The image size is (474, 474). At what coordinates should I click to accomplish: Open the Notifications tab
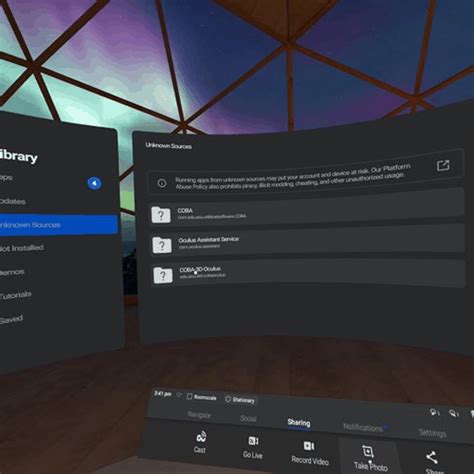[363, 427]
